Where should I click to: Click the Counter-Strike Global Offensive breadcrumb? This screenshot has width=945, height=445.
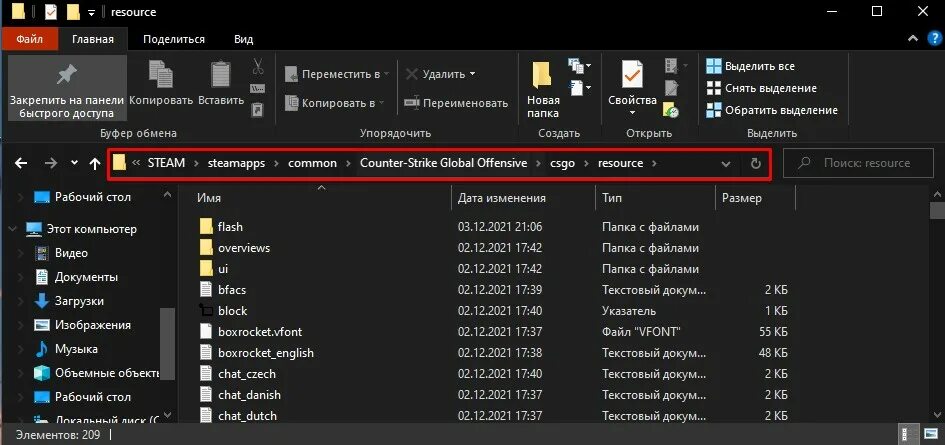click(x=444, y=163)
